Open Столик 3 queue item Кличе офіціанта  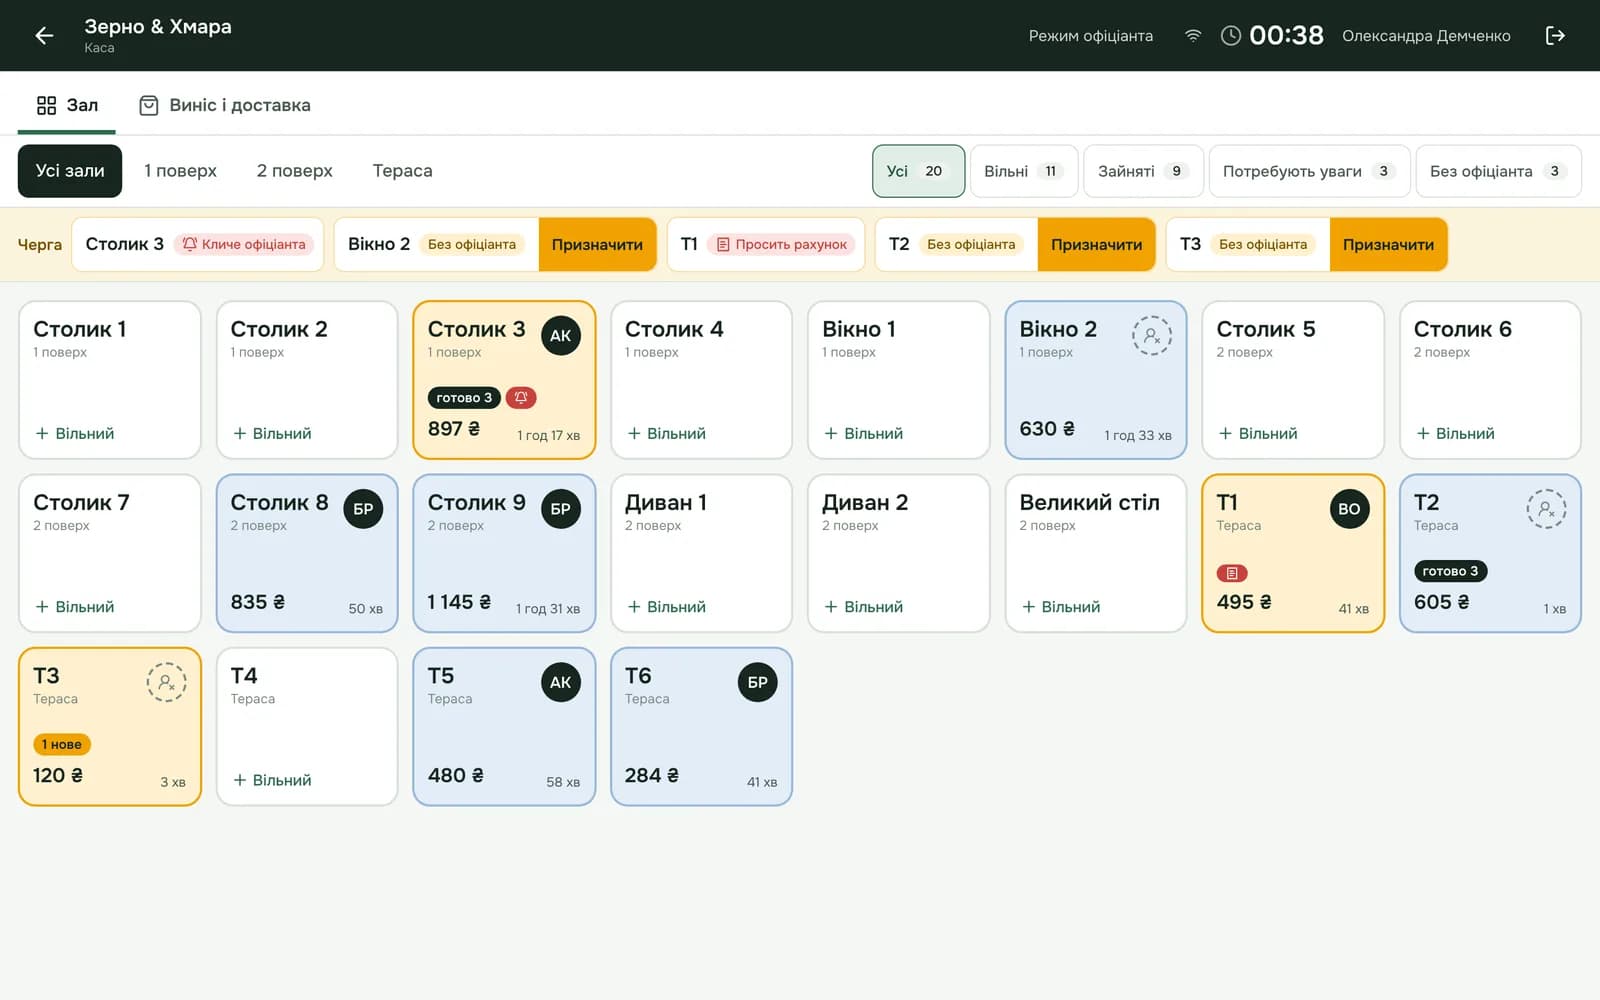click(198, 245)
